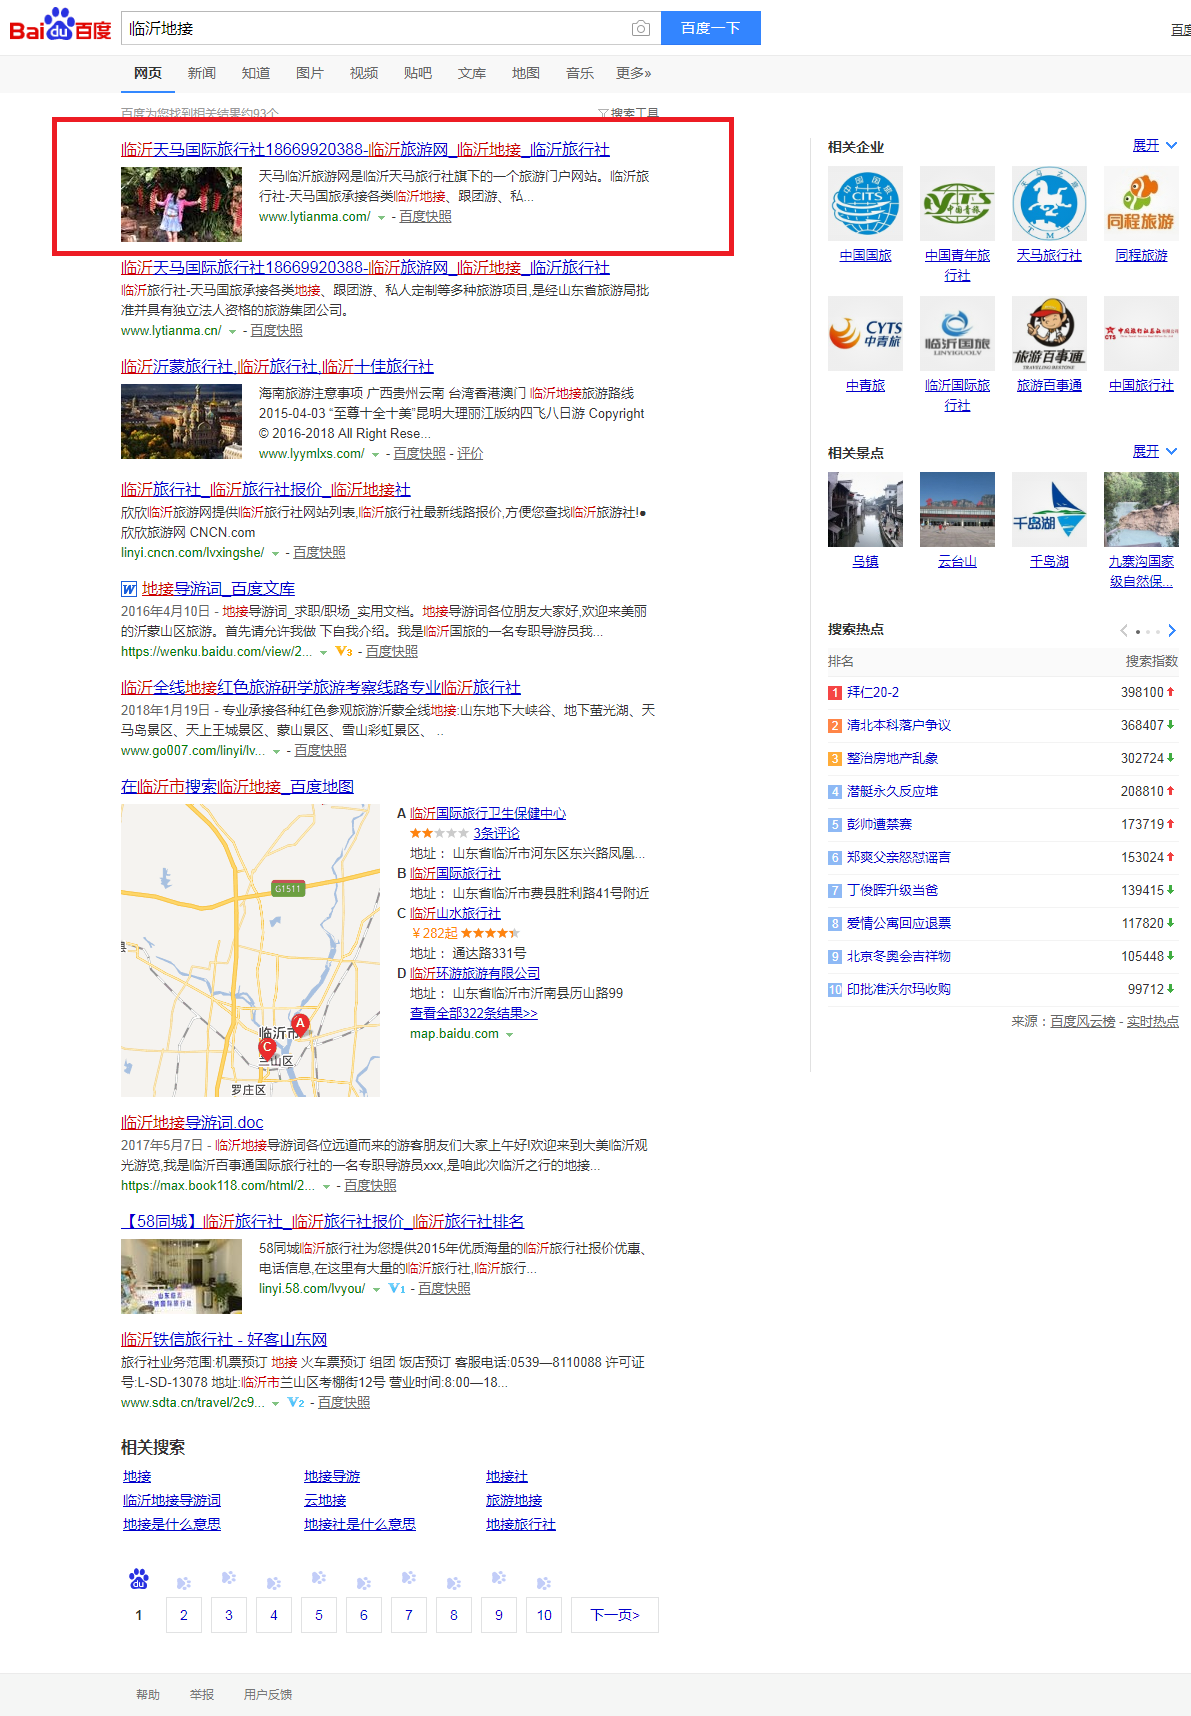Click map marker A on the Linyi map
Screen dimensions: 1191x1716
coord(300,1024)
